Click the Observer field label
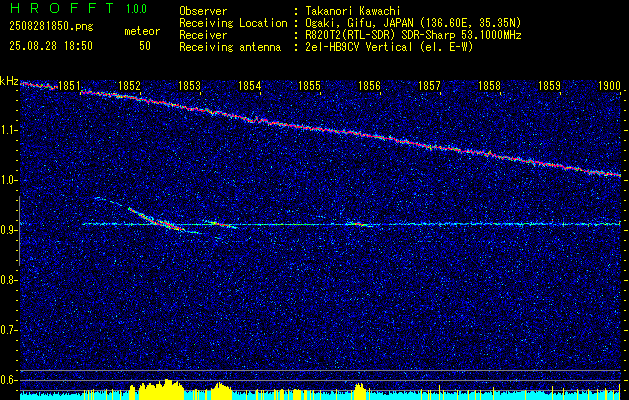Screen dimensions: 629x400 pyautogui.click(x=203, y=11)
